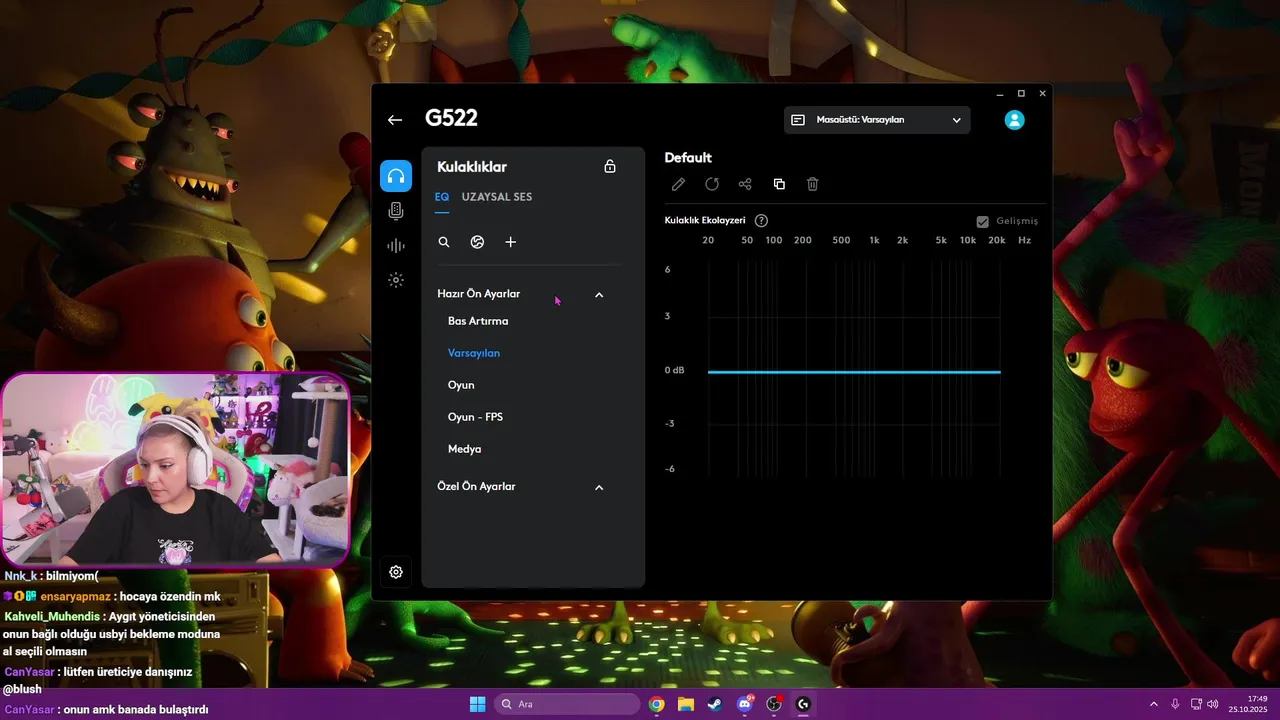The width and height of the screenshot is (1280, 720).
Task: Browse community presets with the globe icon
Action: (x=477, y=242)
